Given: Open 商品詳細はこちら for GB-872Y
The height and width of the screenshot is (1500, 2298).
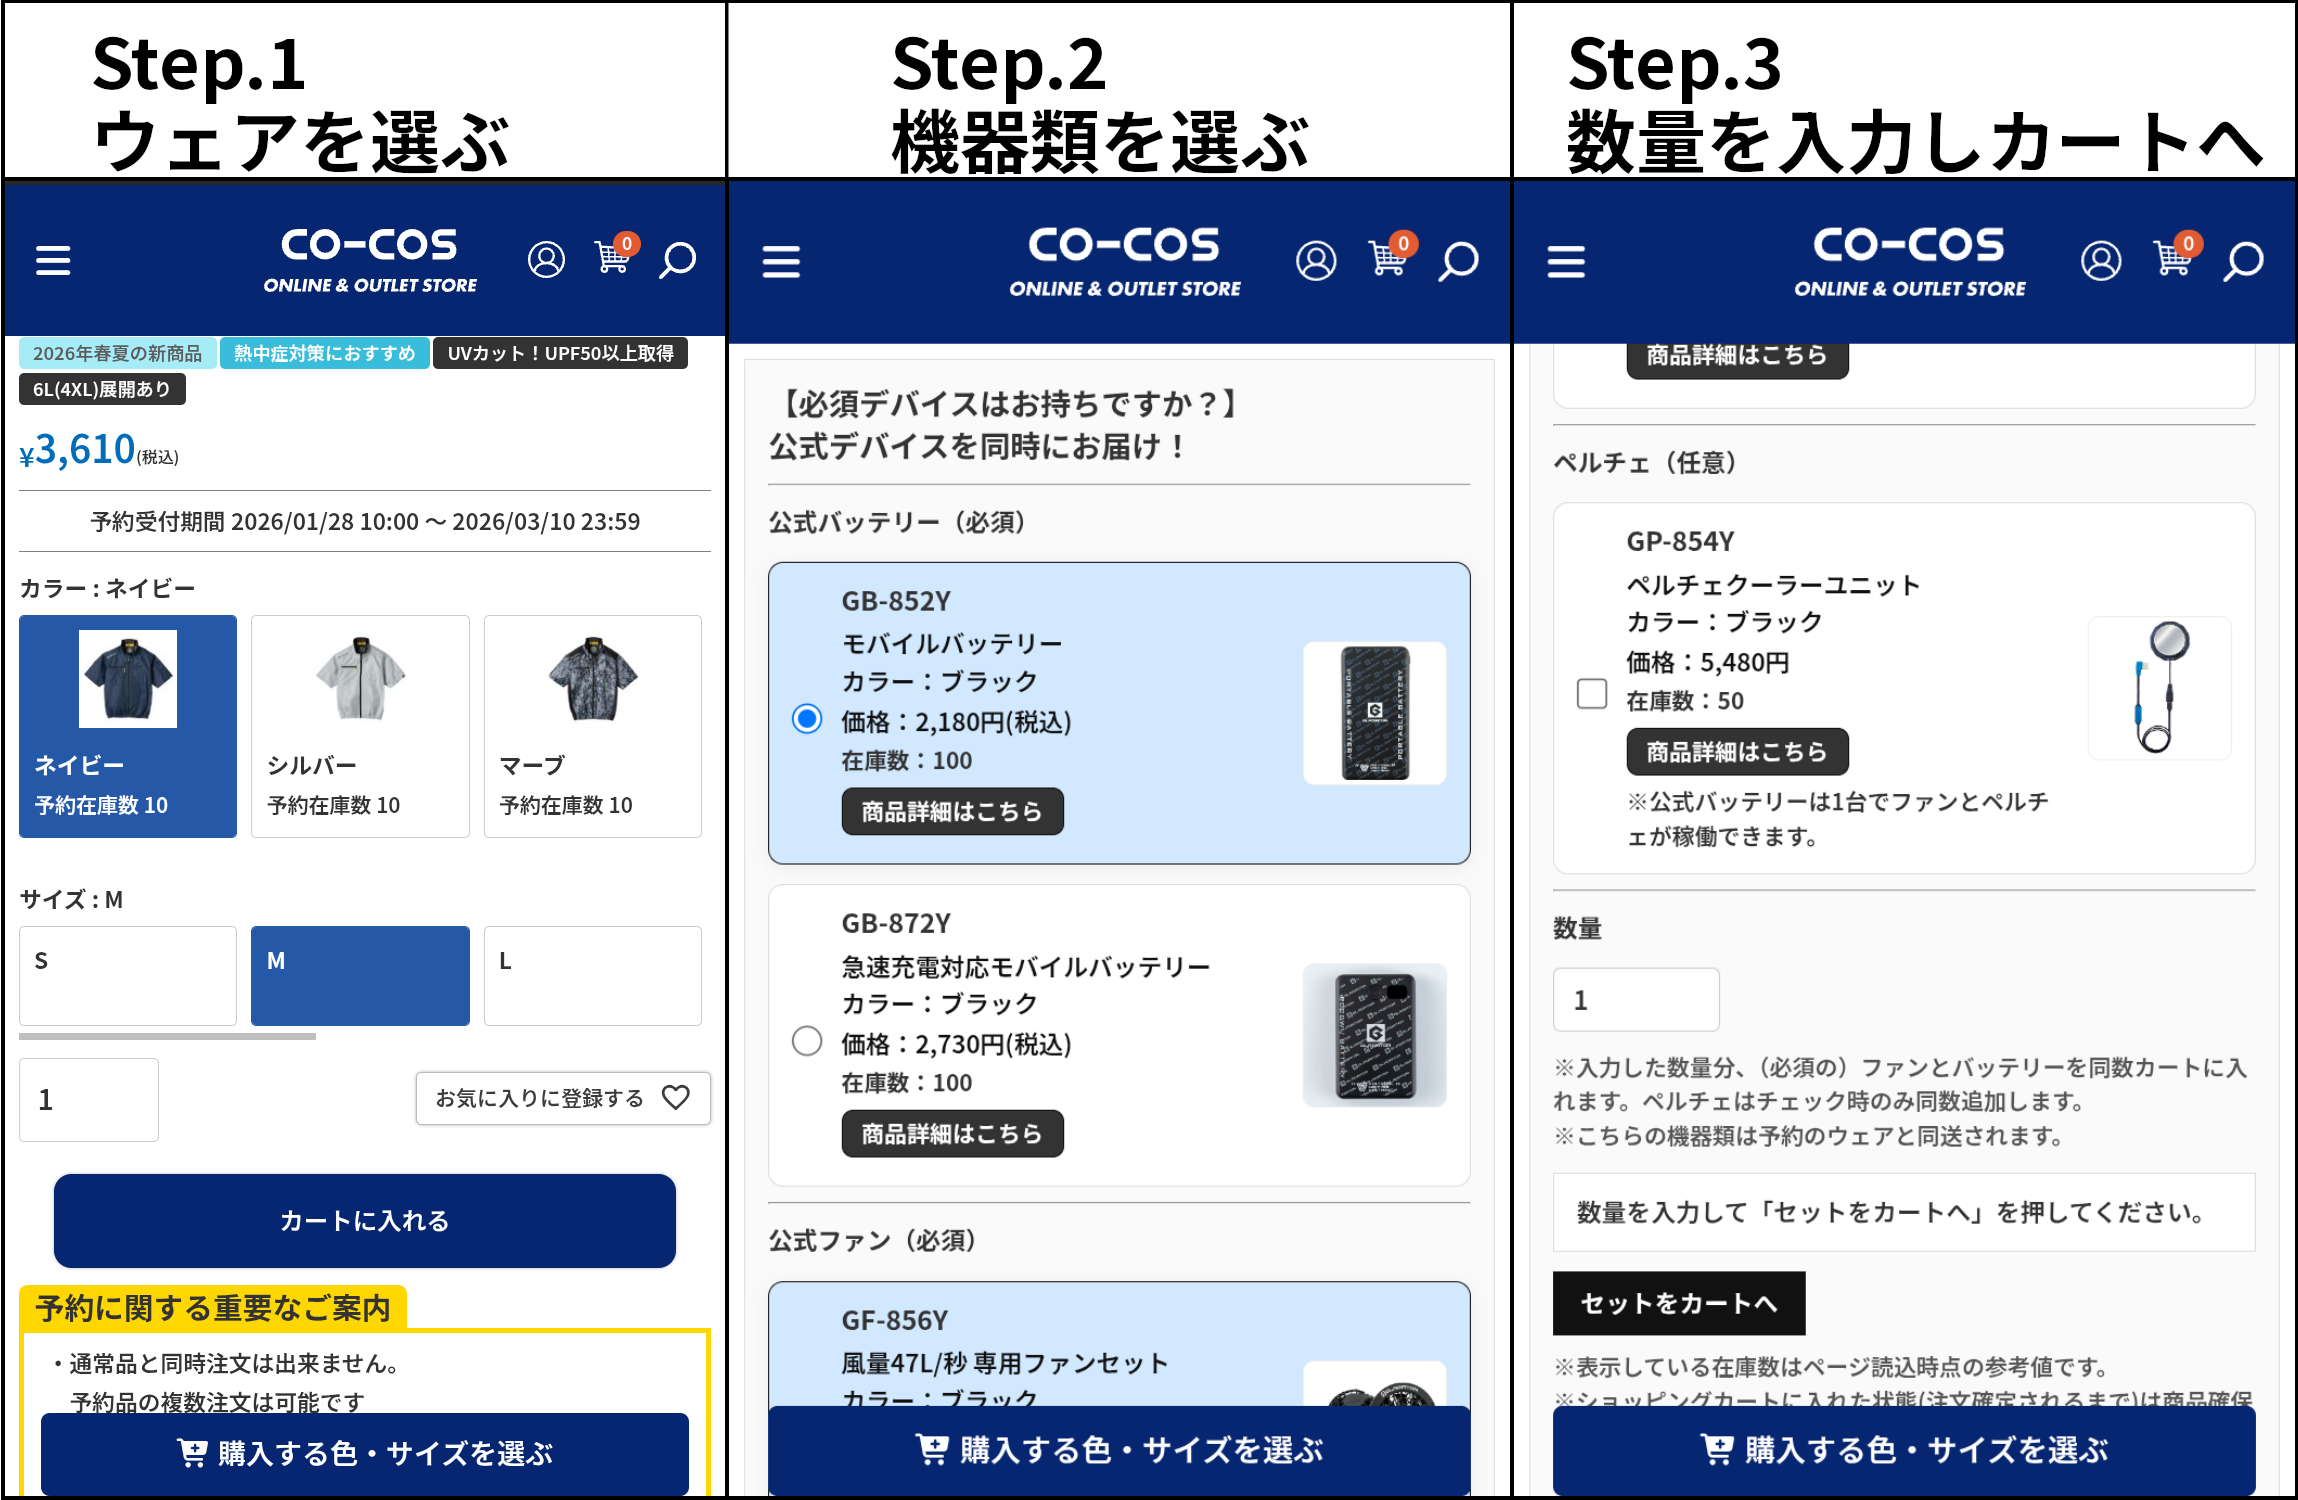Looking at the screenshot, I should (952, 1133).
